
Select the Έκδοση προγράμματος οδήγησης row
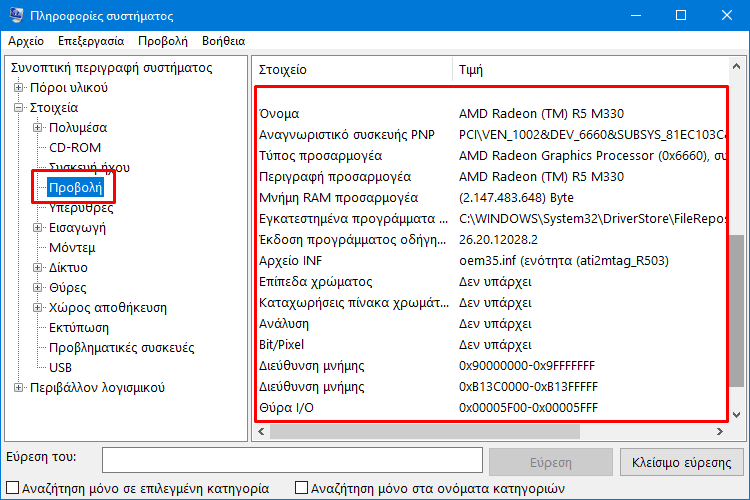coord(492,240)
